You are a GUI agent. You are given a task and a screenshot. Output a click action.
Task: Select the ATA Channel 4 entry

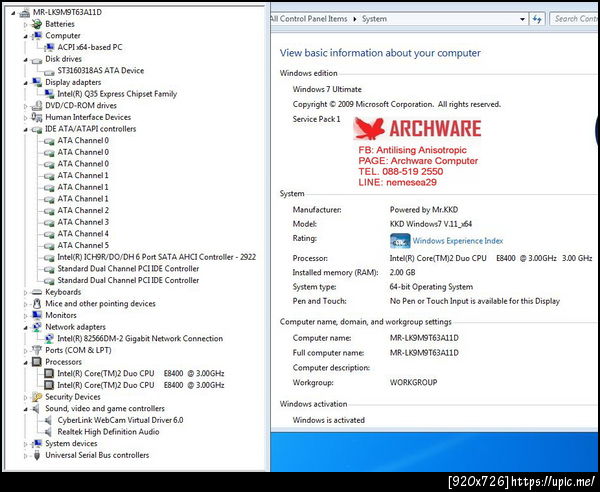[x=83, y=234]
